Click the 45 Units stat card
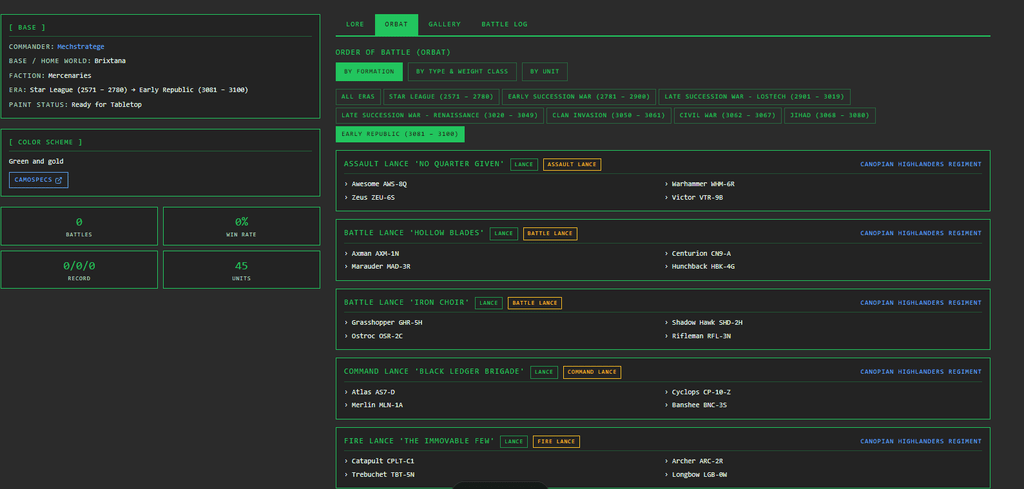 (x=242, y=270)
